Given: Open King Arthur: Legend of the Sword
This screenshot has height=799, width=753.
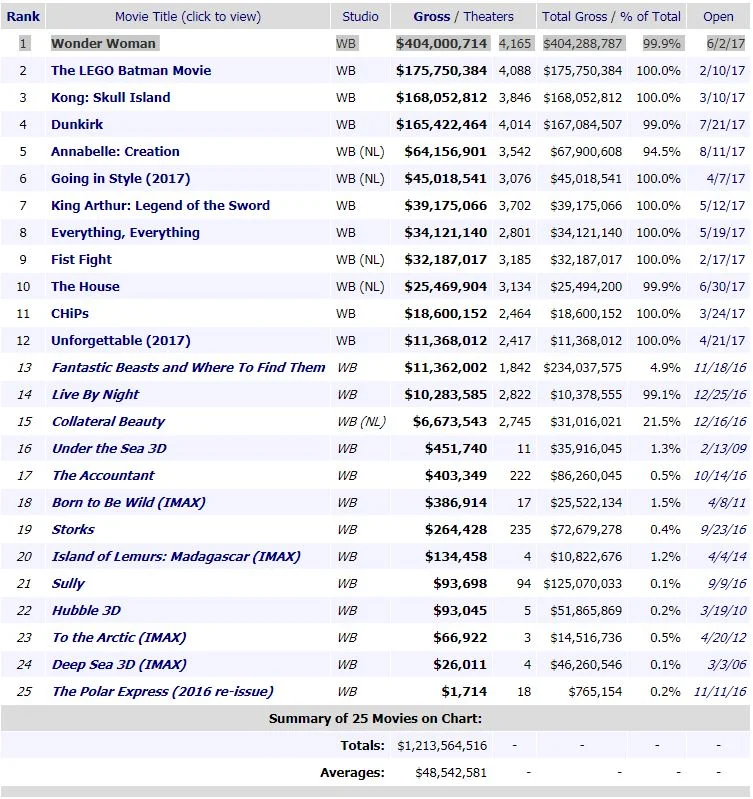Looking at the screenshot, I should tap(160, 205).
